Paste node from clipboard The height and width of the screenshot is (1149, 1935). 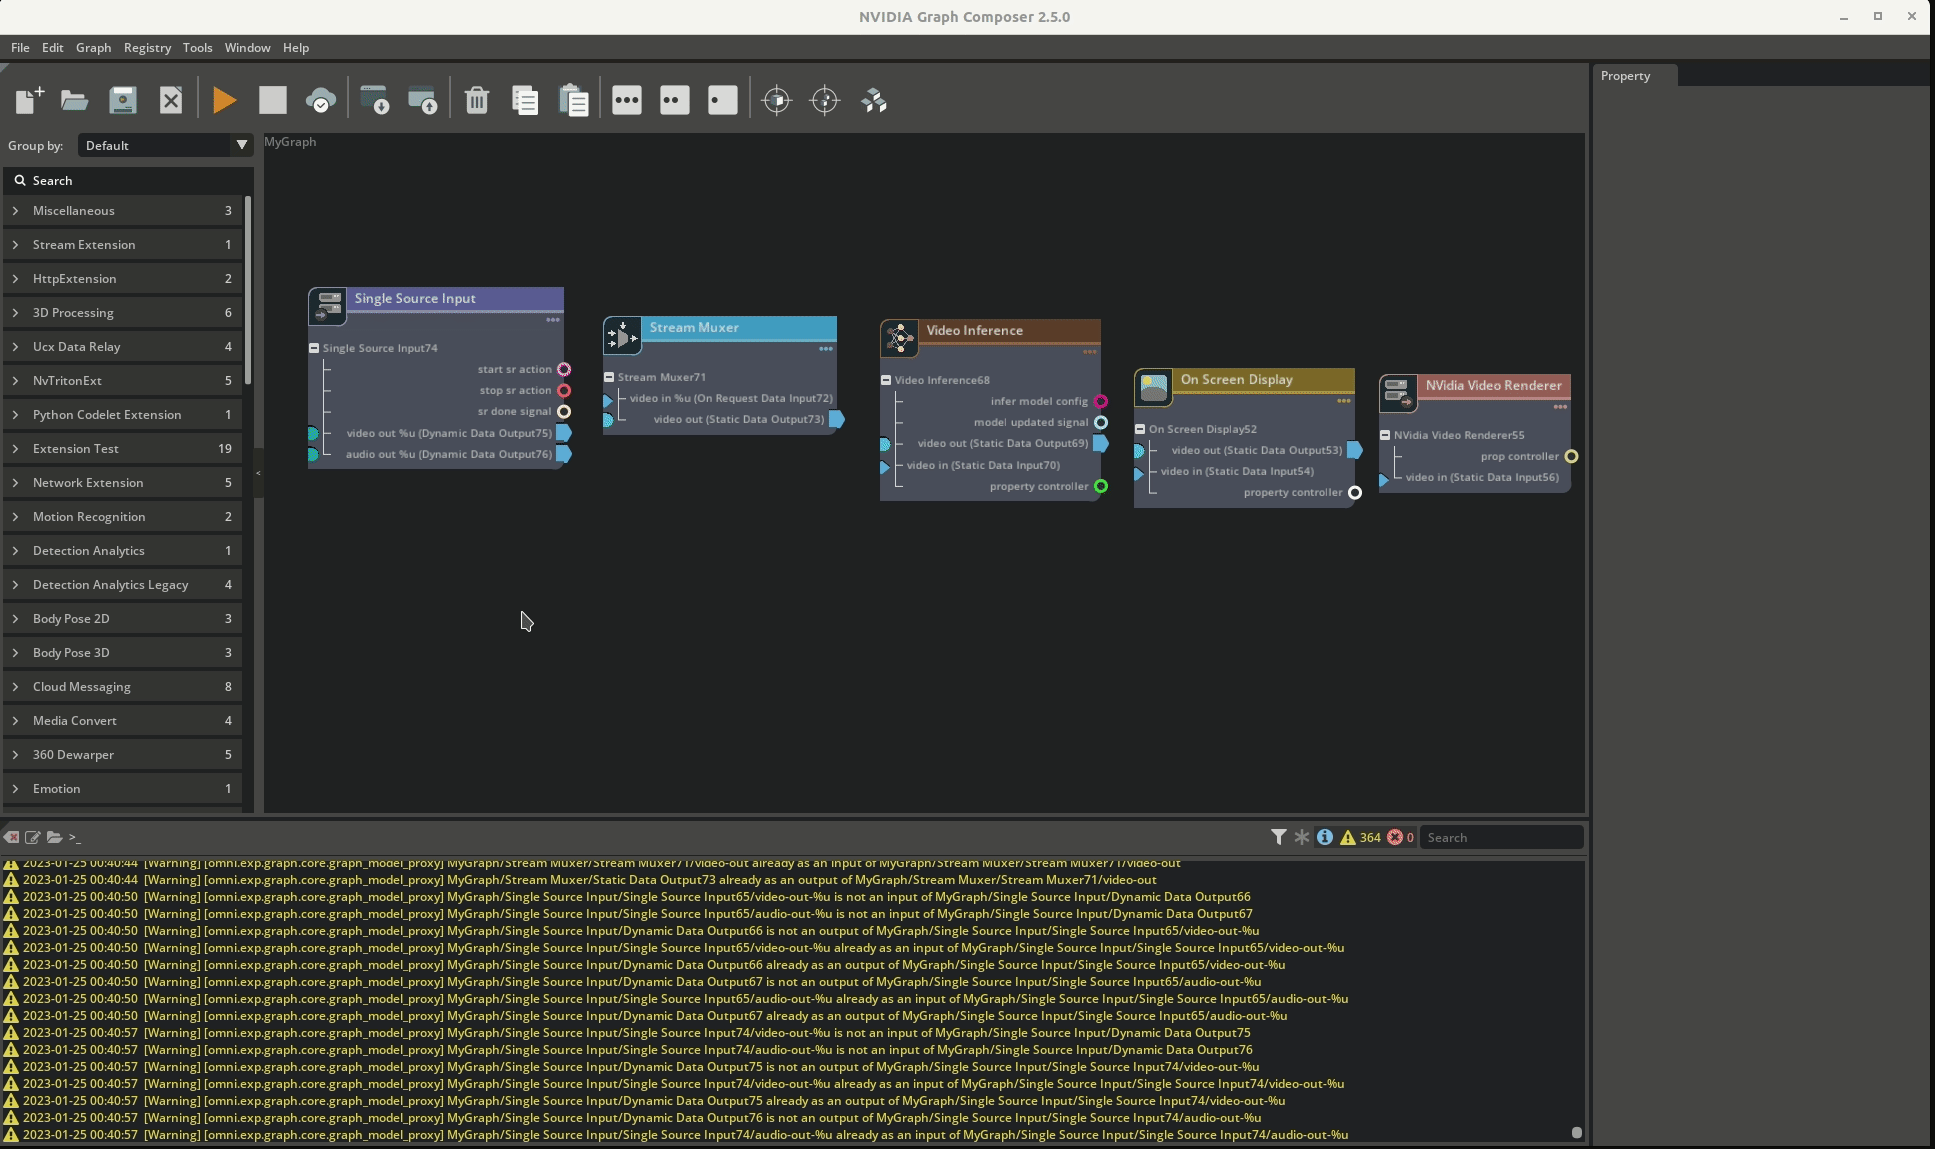[574, 100]
